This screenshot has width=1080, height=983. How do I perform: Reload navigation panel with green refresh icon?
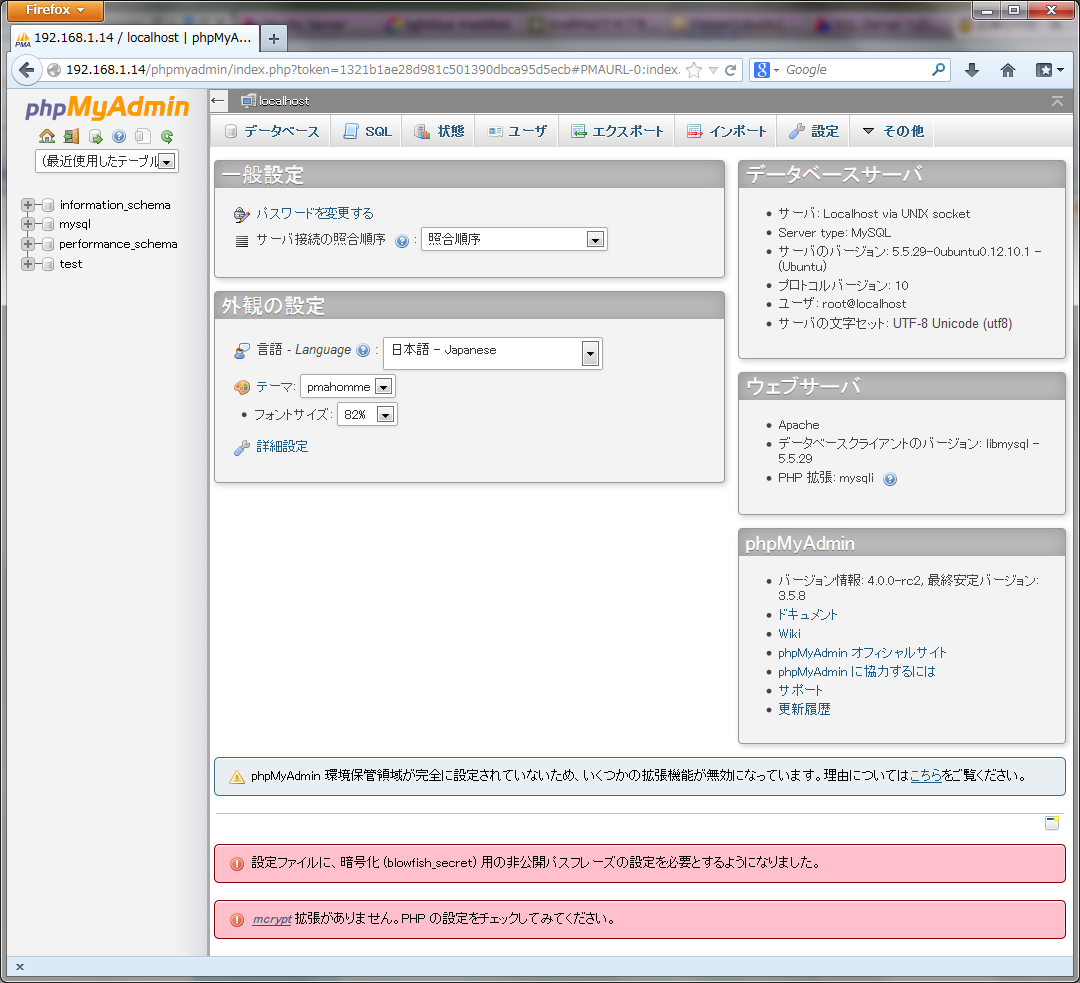pyautogui.click(x=167, y=136)
